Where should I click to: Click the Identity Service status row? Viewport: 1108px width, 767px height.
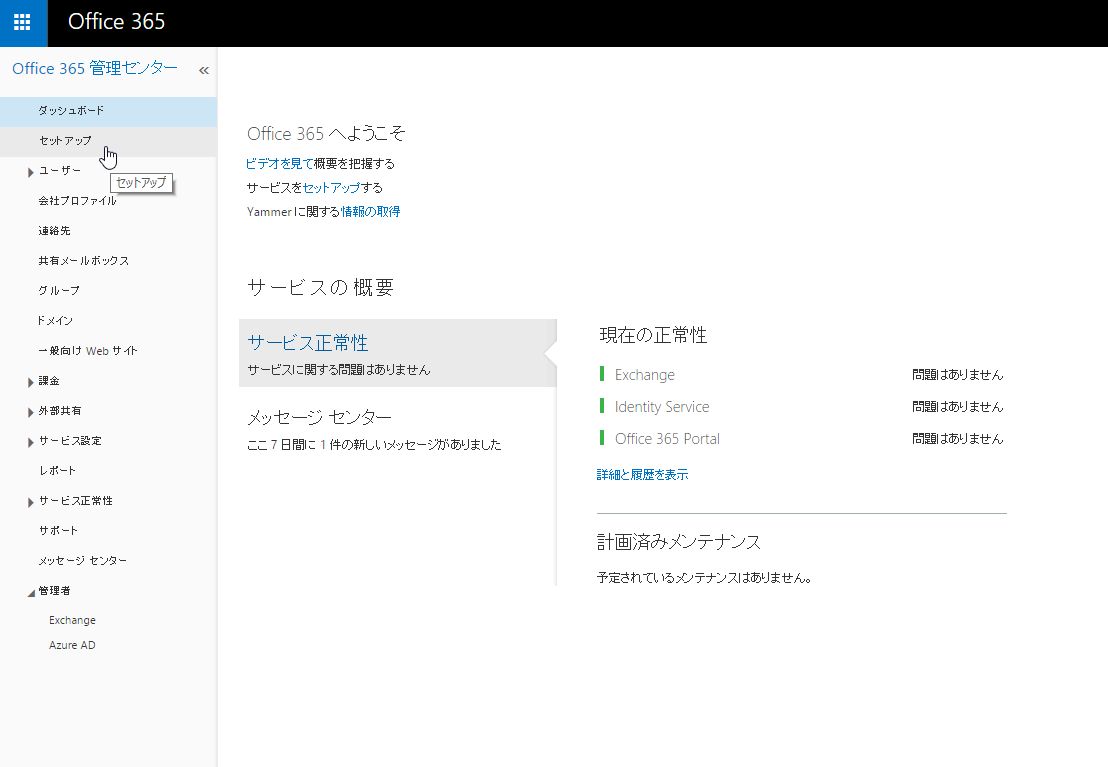[802, 406]
